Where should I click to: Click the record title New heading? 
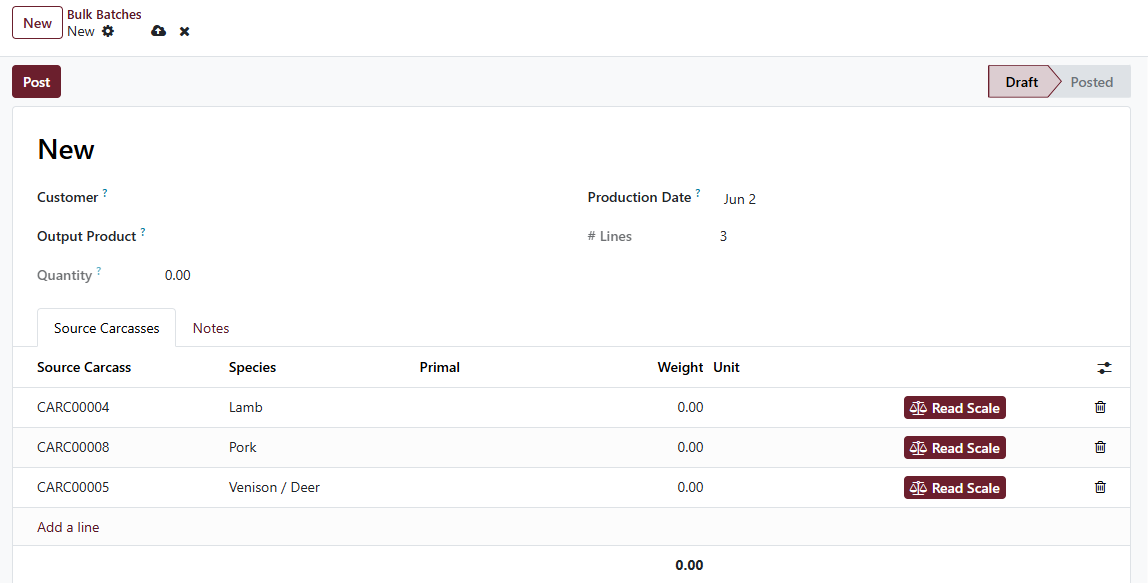(x=66, y=149)
